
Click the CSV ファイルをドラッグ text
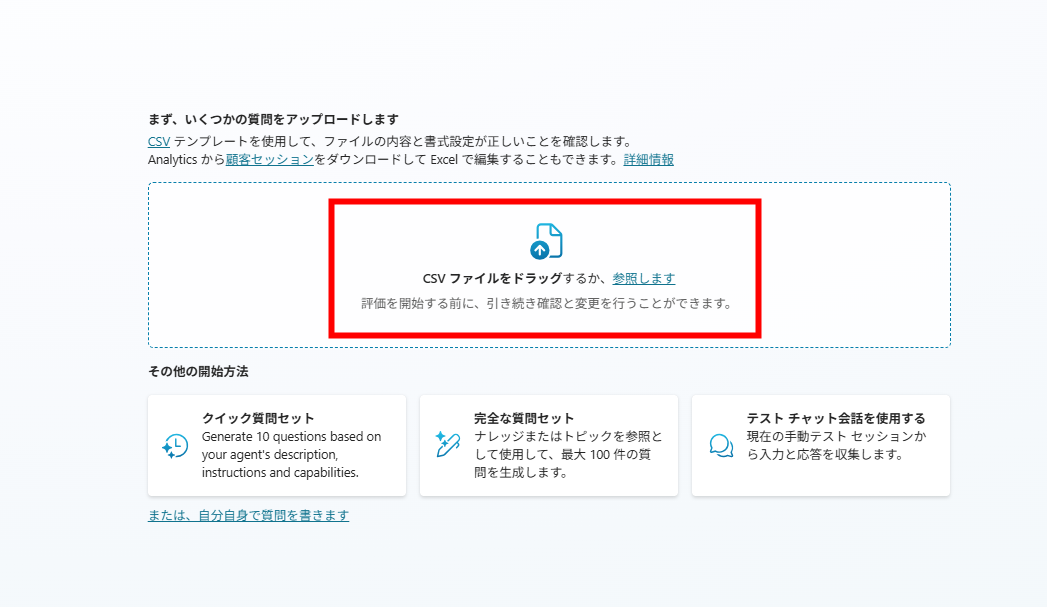[x=493, y=278]
